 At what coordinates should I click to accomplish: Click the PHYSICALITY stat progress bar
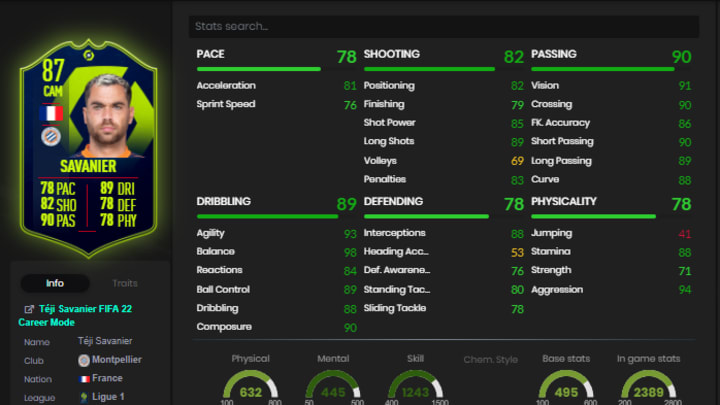click(x=611, y=216)
